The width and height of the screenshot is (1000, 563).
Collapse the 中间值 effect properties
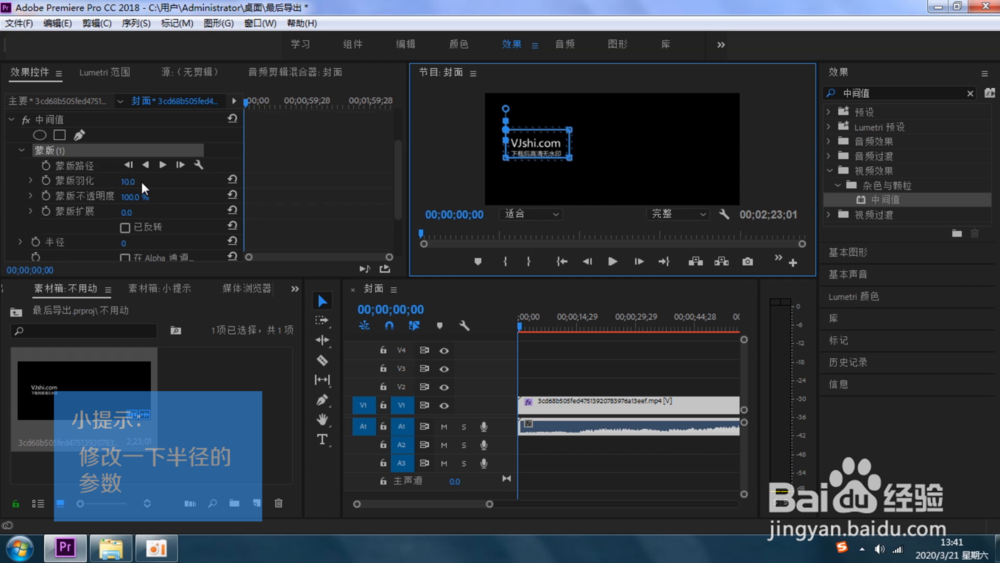click(11, 119)
